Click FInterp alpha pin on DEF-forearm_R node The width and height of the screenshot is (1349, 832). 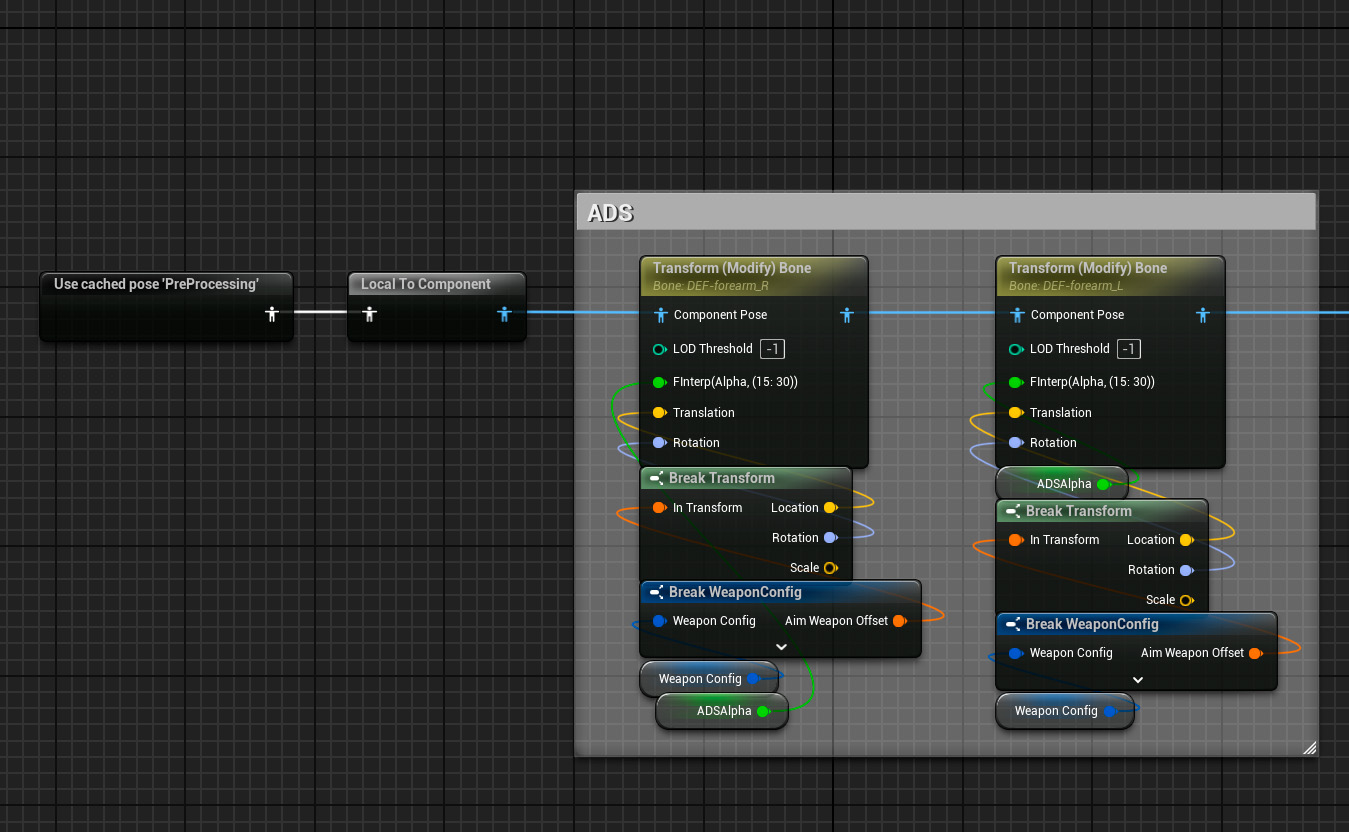(659, 382)
